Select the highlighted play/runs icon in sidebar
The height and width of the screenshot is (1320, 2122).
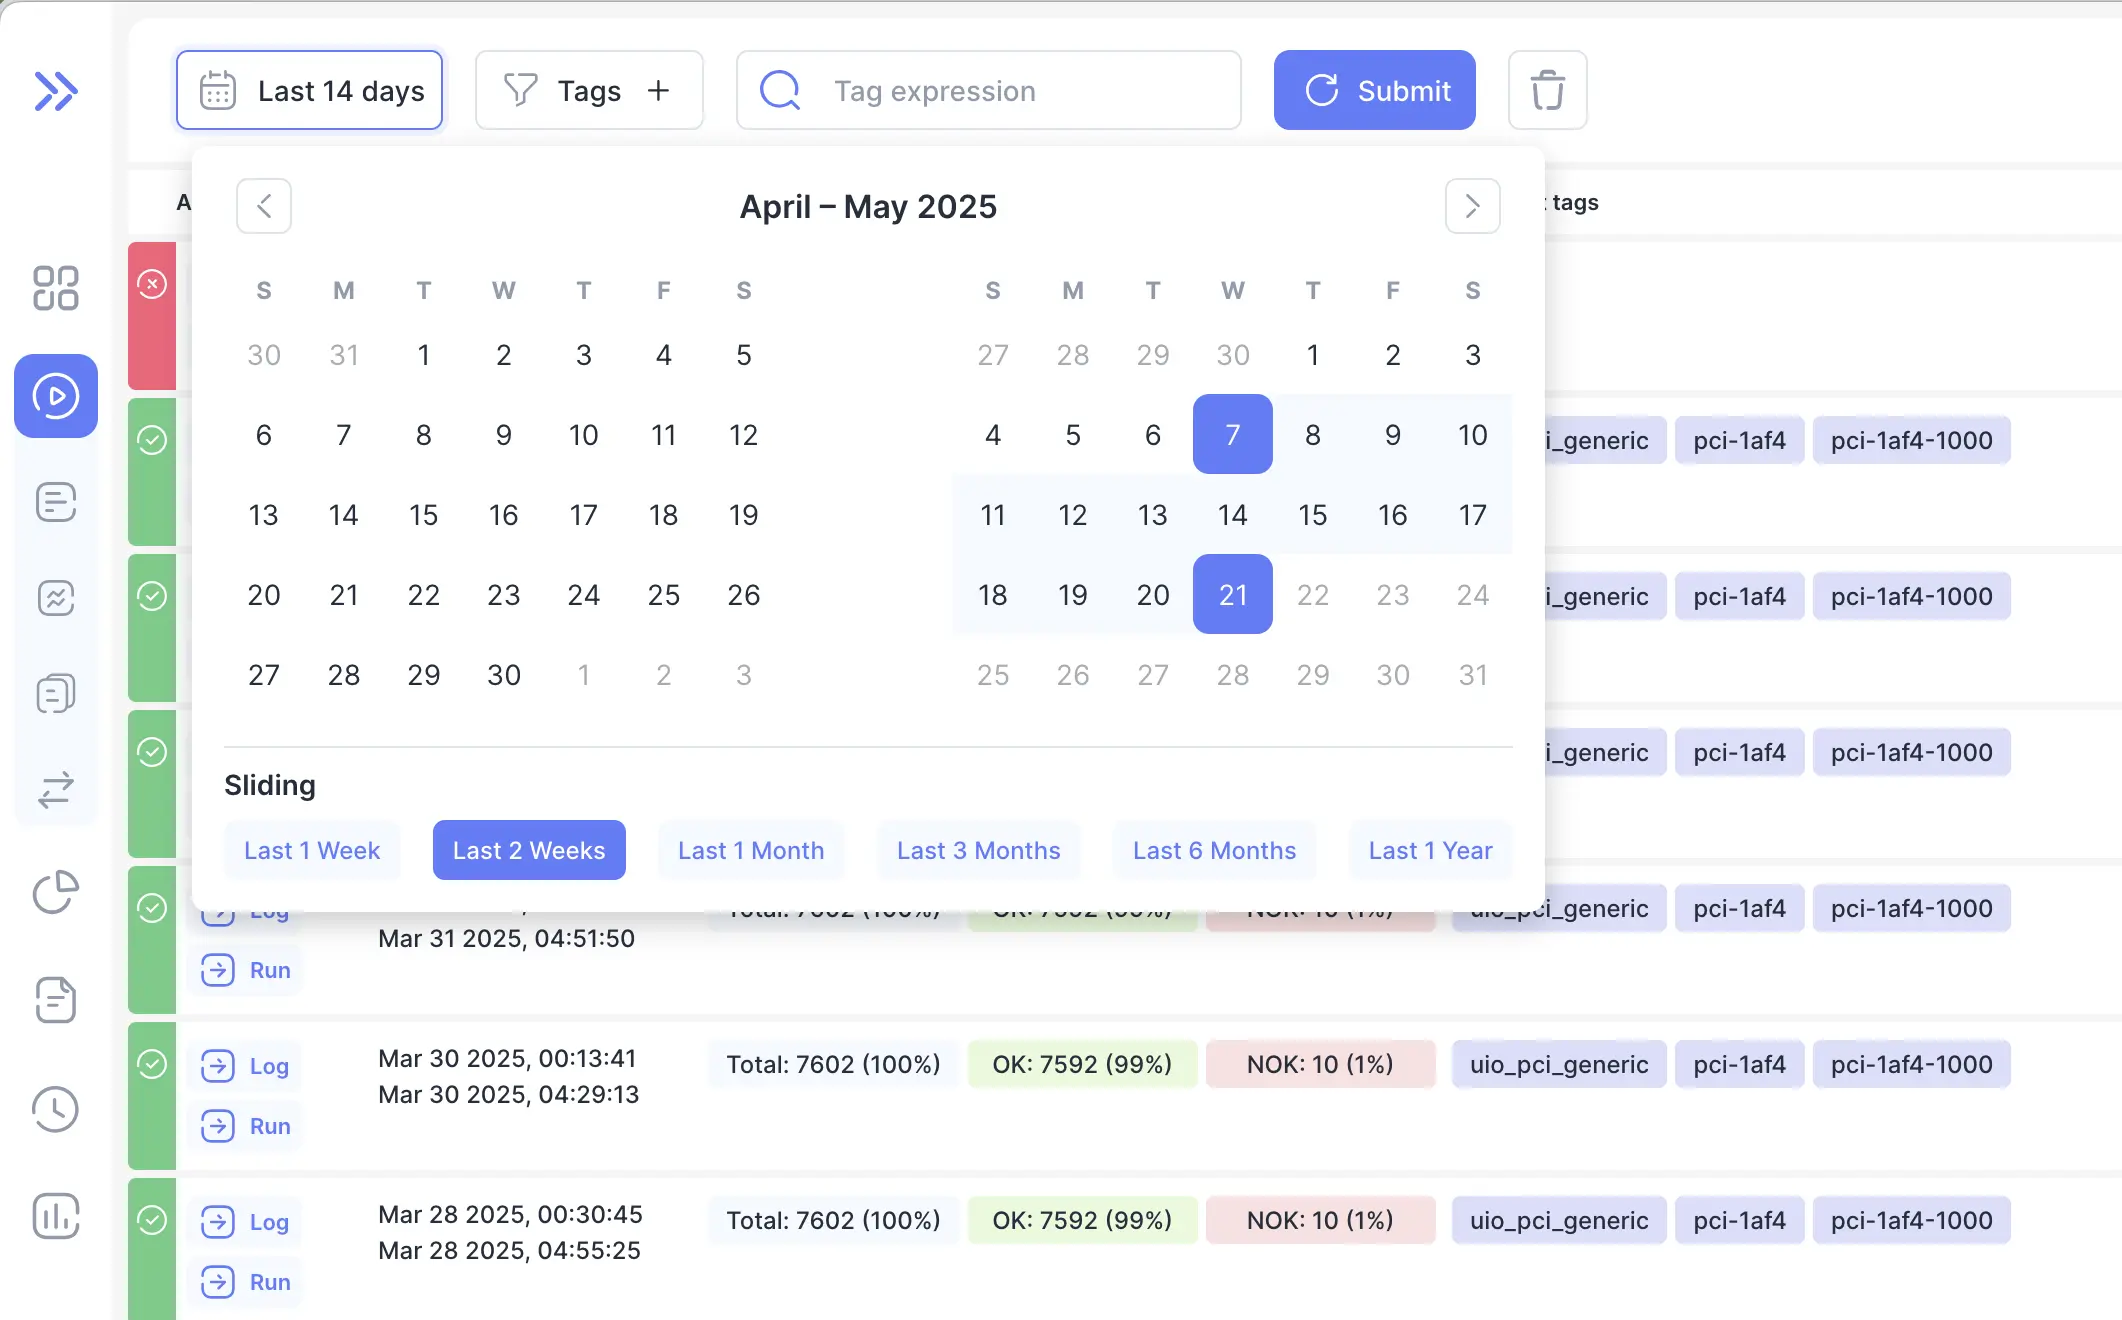[x=56, y=397]
